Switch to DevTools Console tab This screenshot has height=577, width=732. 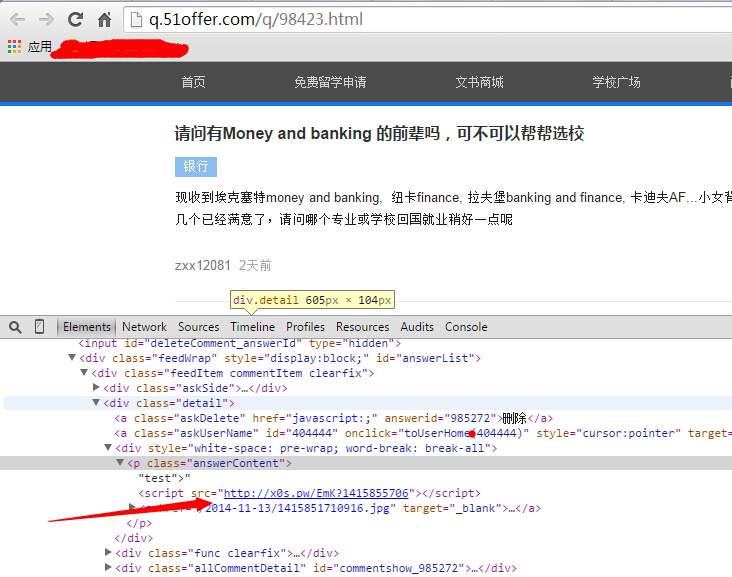click(x=466, y=327)
